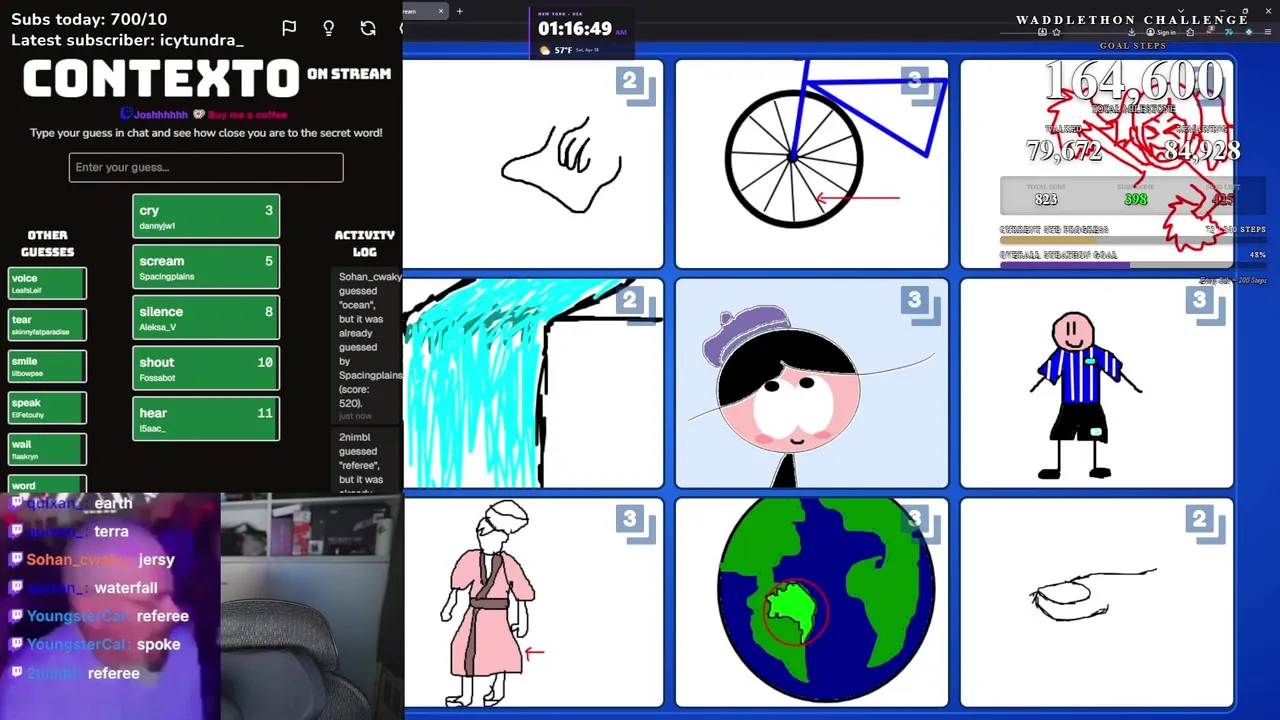Select the 'scream' guess bar
Image resolution: width=1280 pixels, height=720 pixels.
pos(206,267)
